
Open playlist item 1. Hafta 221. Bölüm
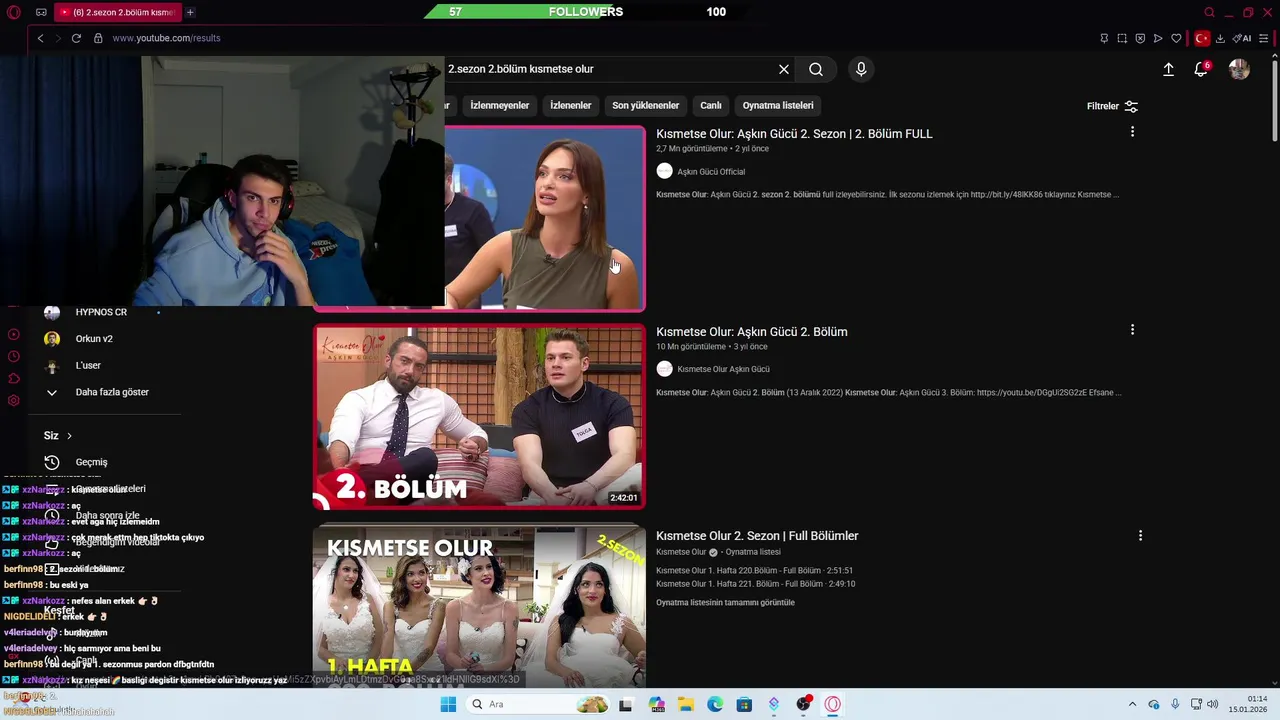coord(755,584)
